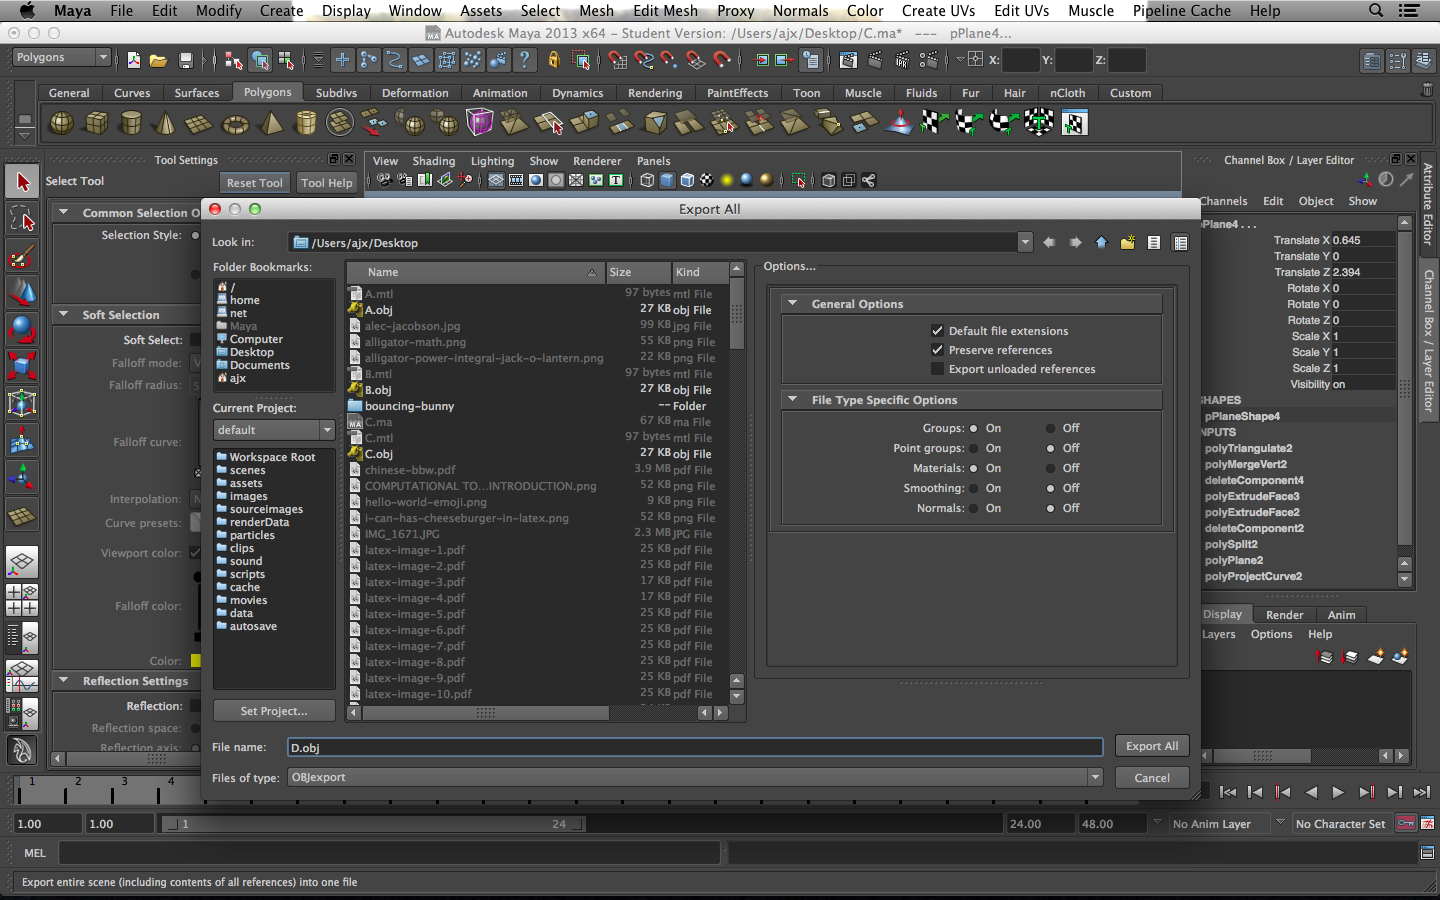The width and height of the screenshot is (1440, 900).
Task: Toggle Default file extensions checkbox
Action: (x=937, y=331)
